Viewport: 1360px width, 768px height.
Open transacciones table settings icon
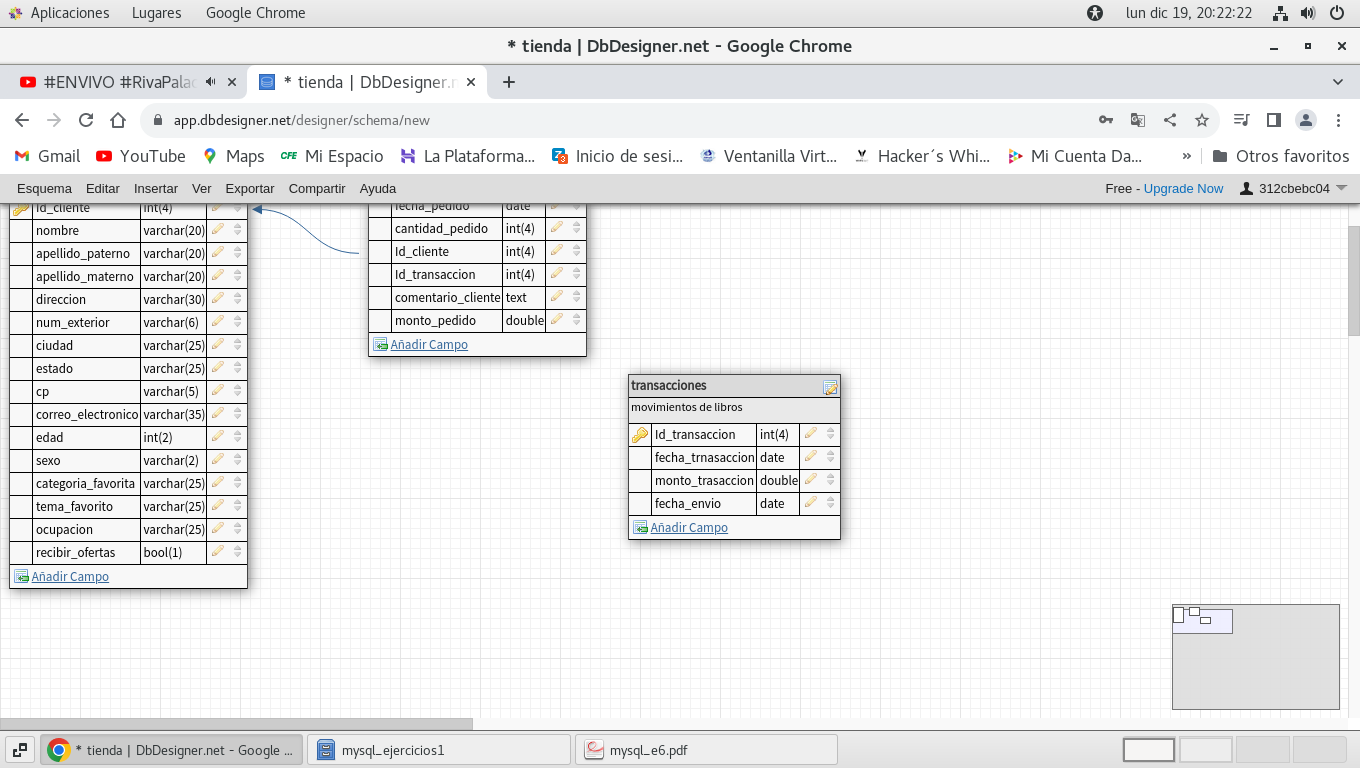[830, 387]
